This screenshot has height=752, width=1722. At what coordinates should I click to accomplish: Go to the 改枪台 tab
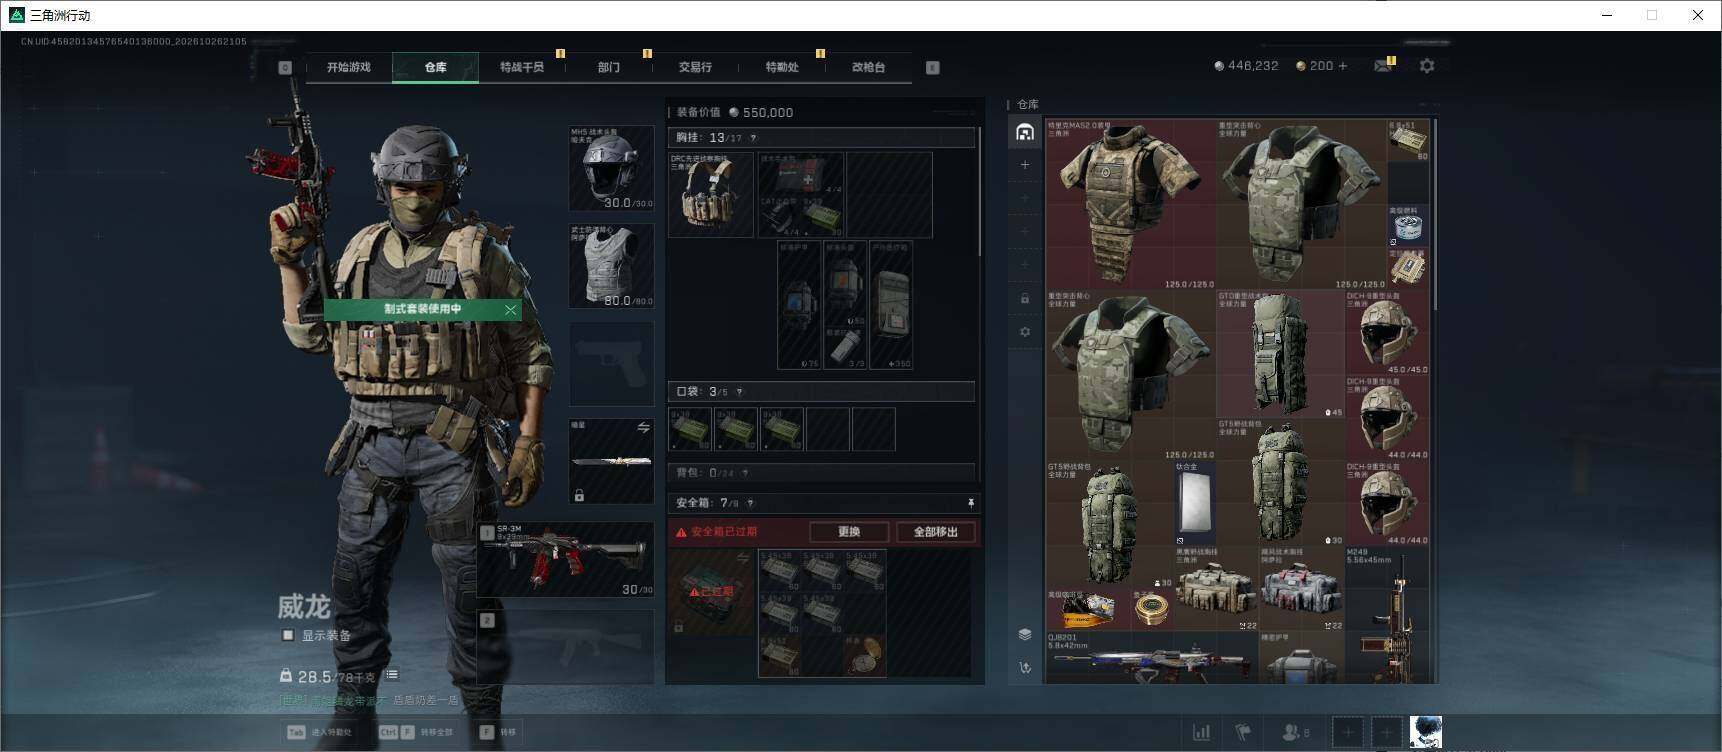coord(868,67)
